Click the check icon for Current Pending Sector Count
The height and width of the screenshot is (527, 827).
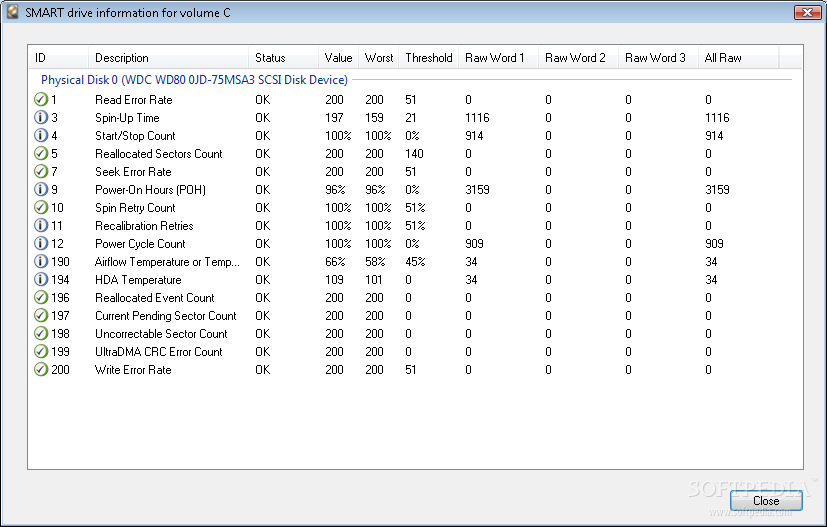point(41,315)
